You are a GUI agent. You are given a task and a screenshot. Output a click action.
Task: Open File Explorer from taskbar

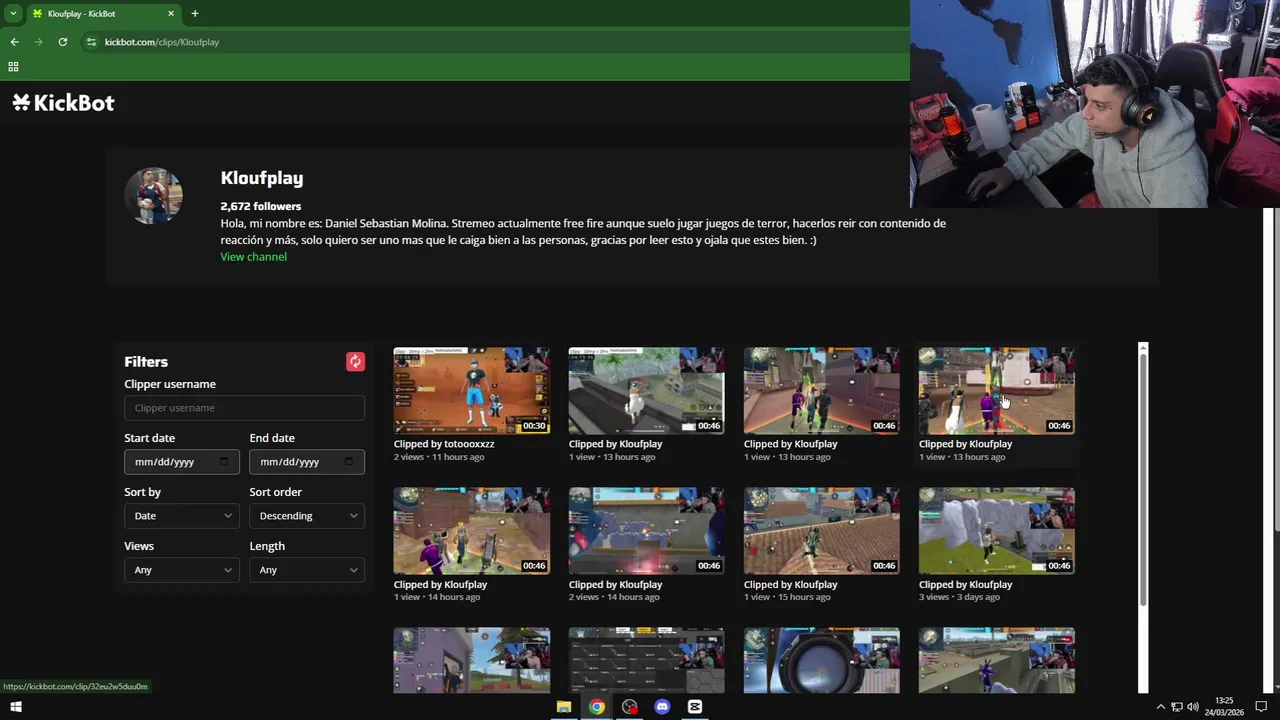tap(564, 707)
